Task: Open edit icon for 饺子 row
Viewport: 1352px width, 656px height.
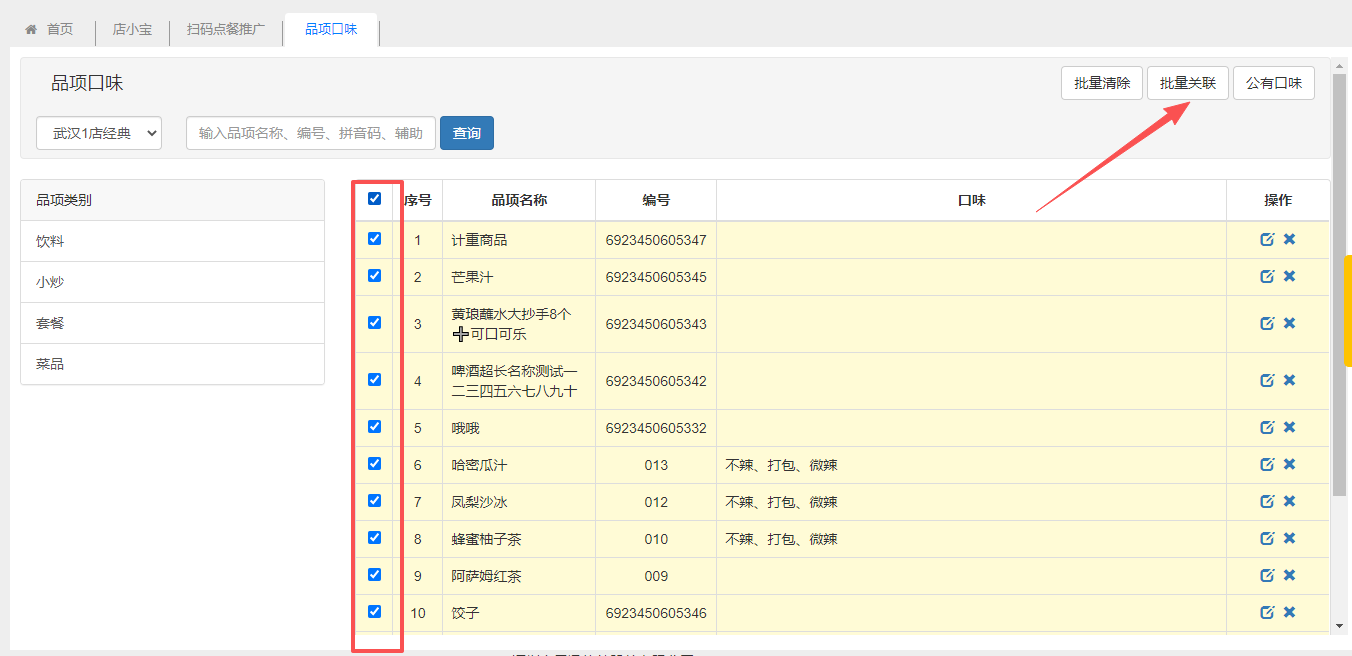Action: [1267, 612]
